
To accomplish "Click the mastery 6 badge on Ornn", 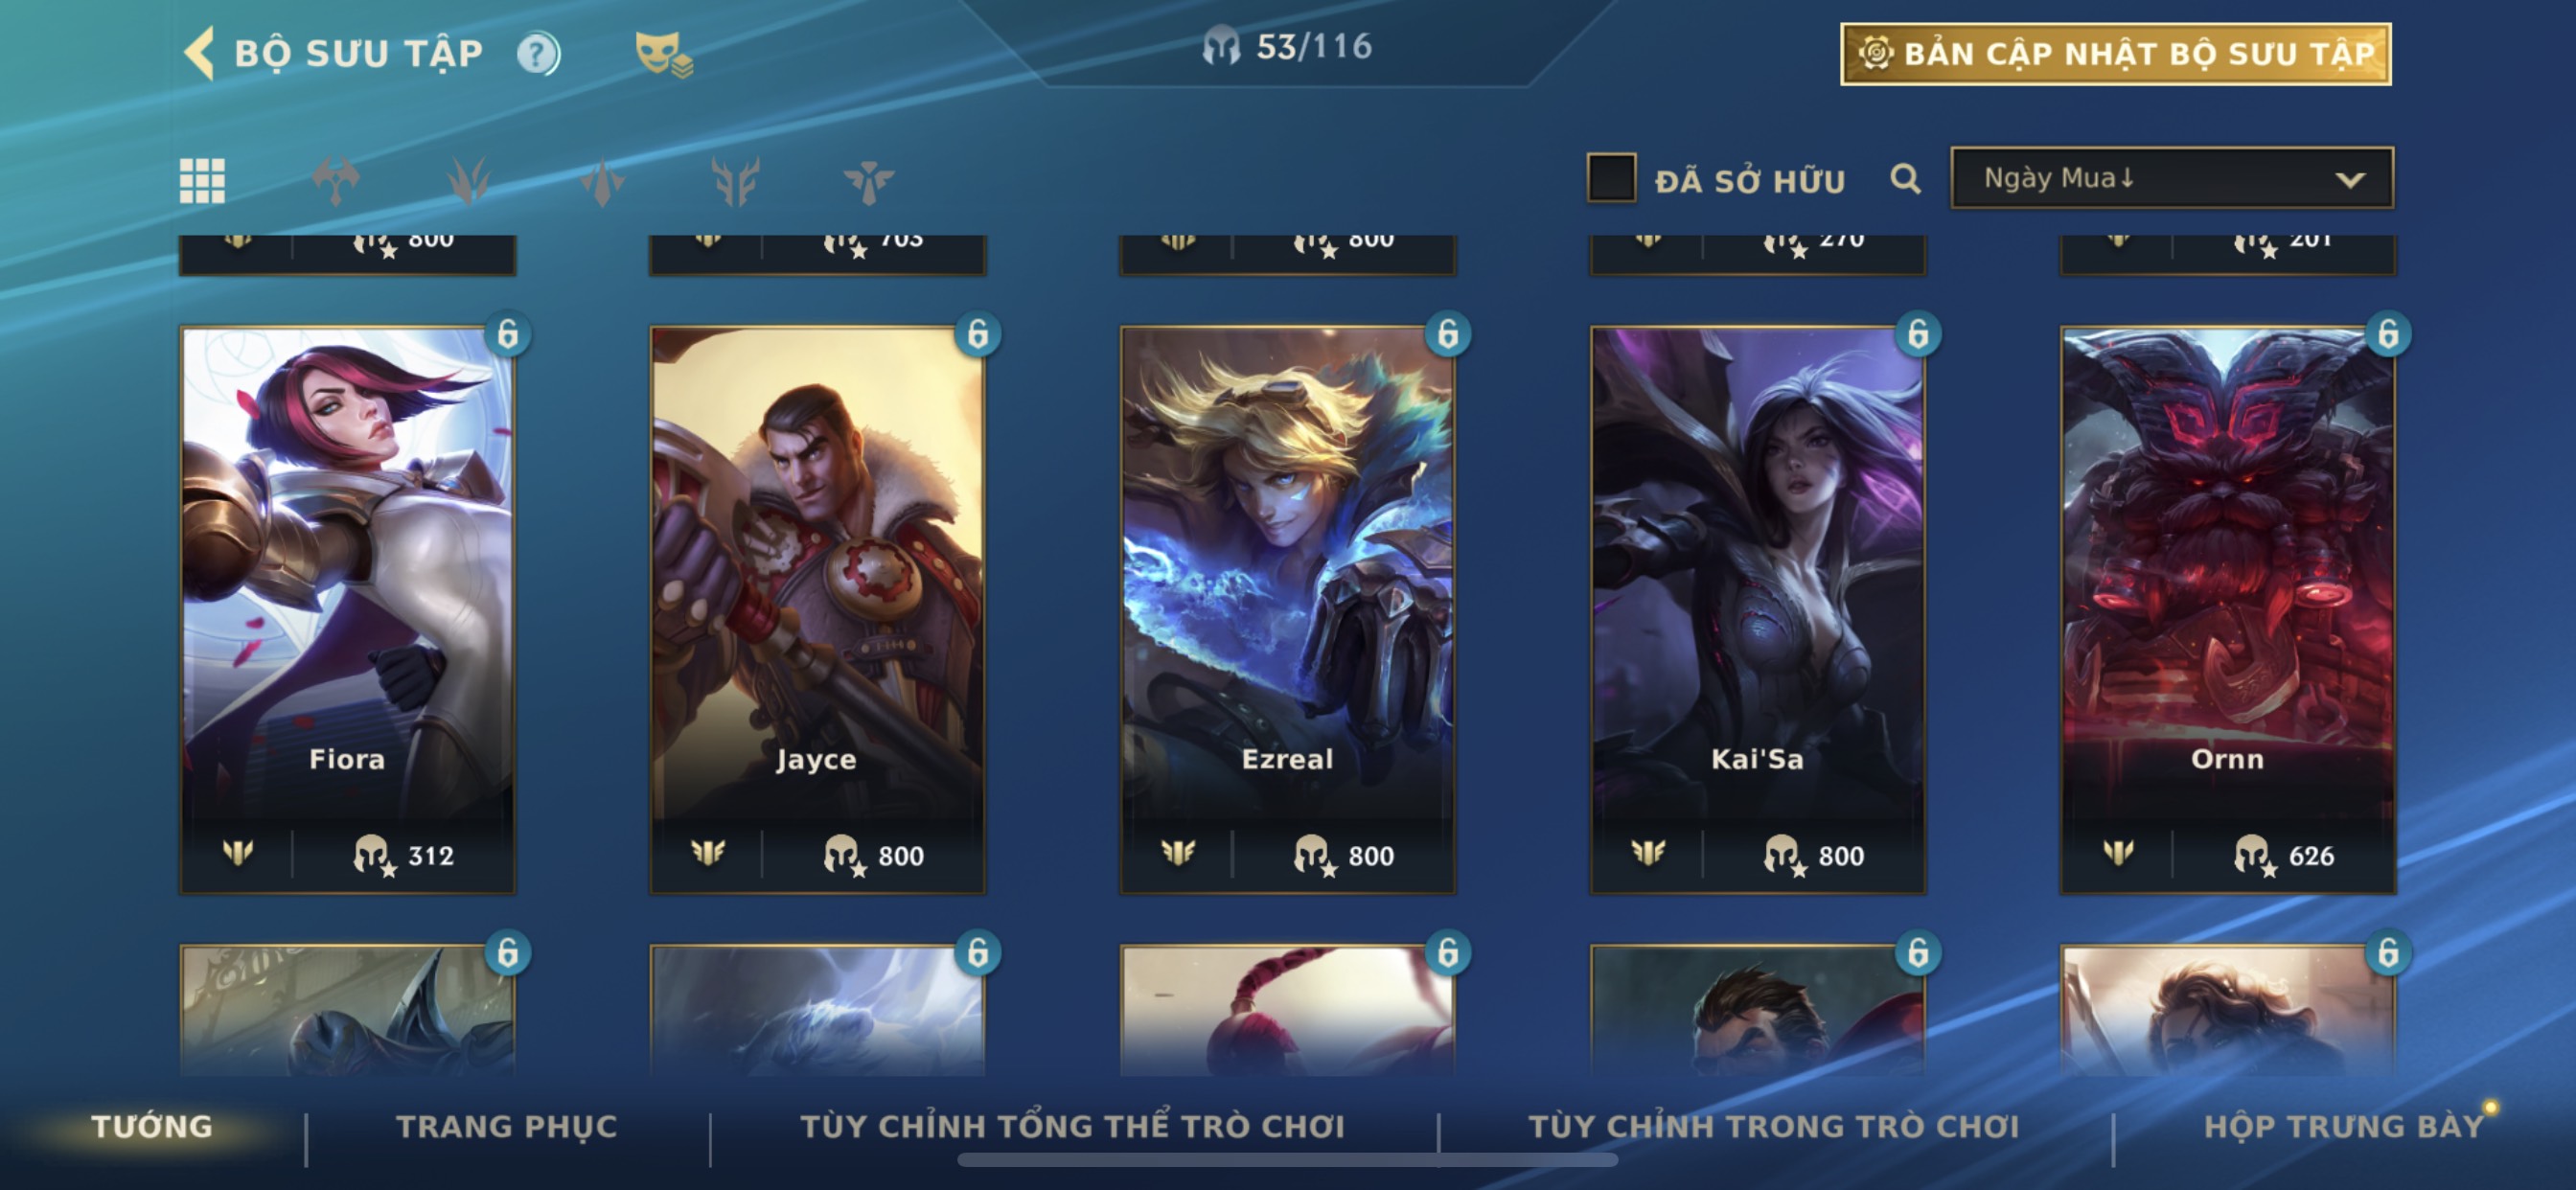I will (x=2388, y=334).
